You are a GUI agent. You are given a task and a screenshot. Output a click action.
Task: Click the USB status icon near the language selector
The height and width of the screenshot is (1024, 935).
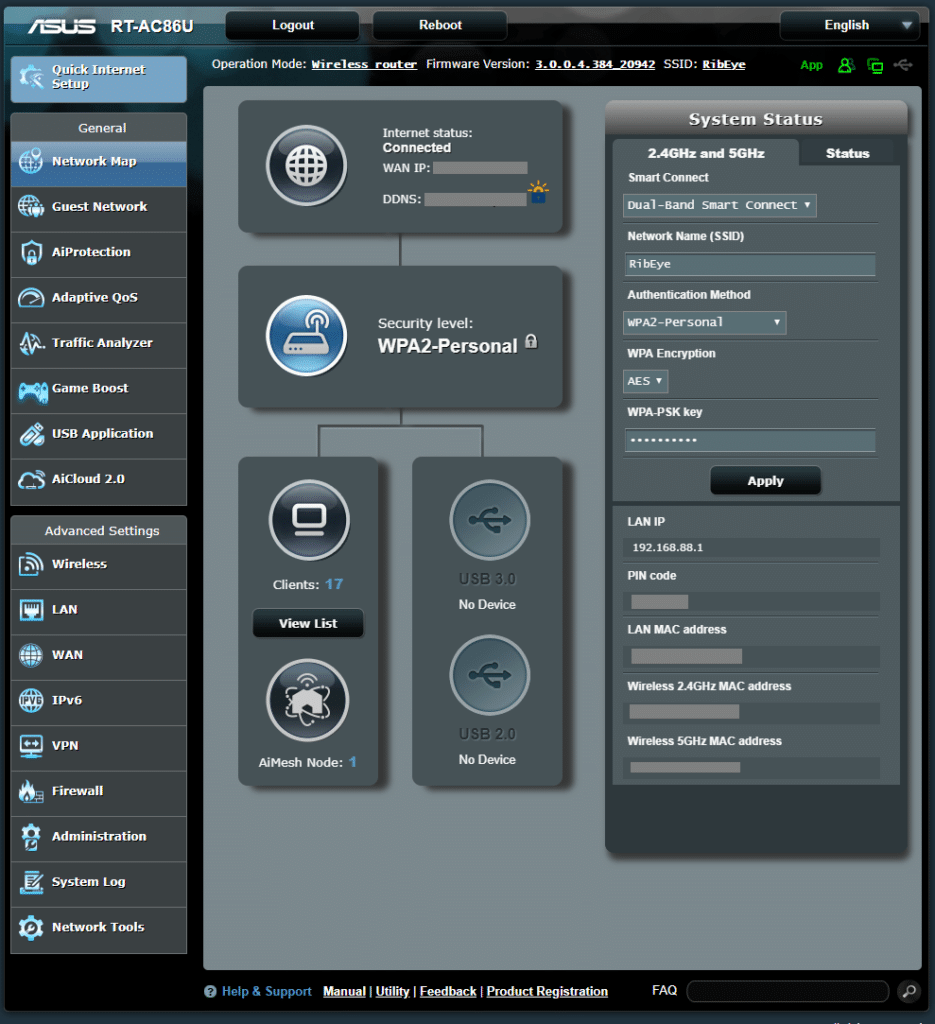pos(903,64)
